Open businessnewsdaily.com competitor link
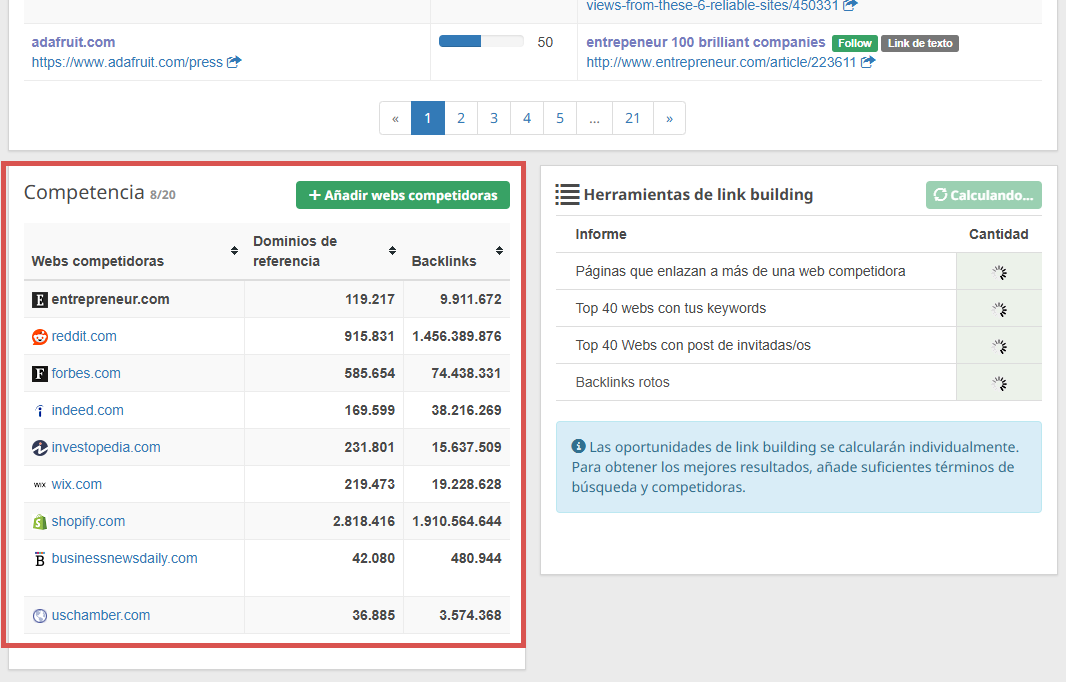1066x682 pixels. [124, 558]
